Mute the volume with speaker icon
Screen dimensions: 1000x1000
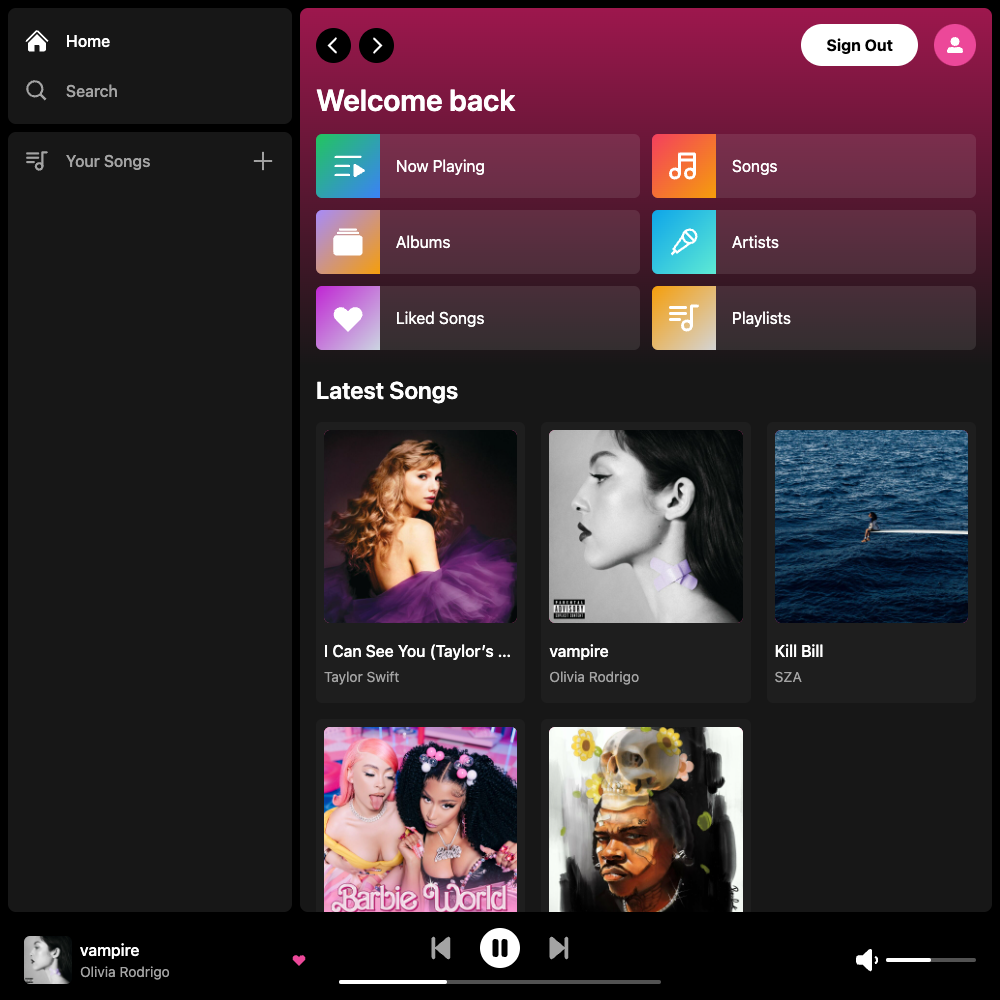tap(866, 960)
